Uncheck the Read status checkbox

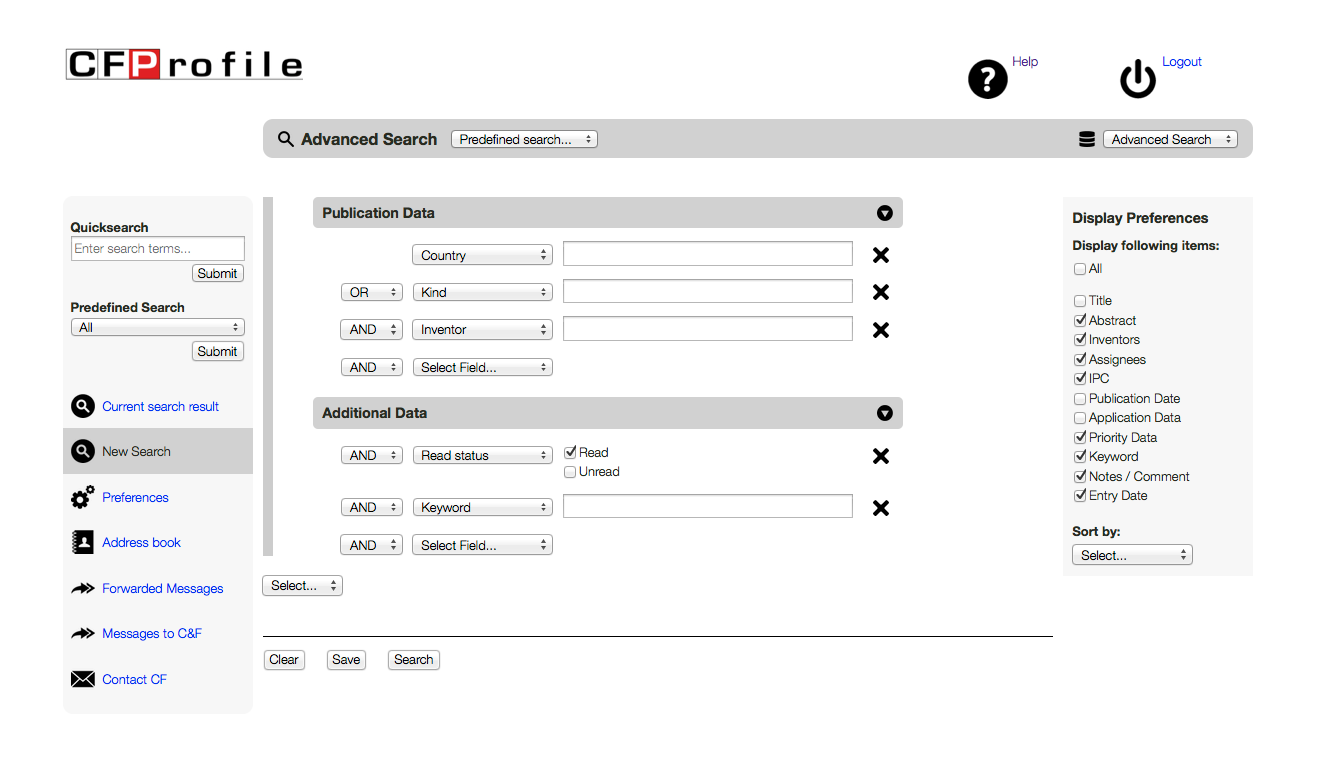point(570,452)
